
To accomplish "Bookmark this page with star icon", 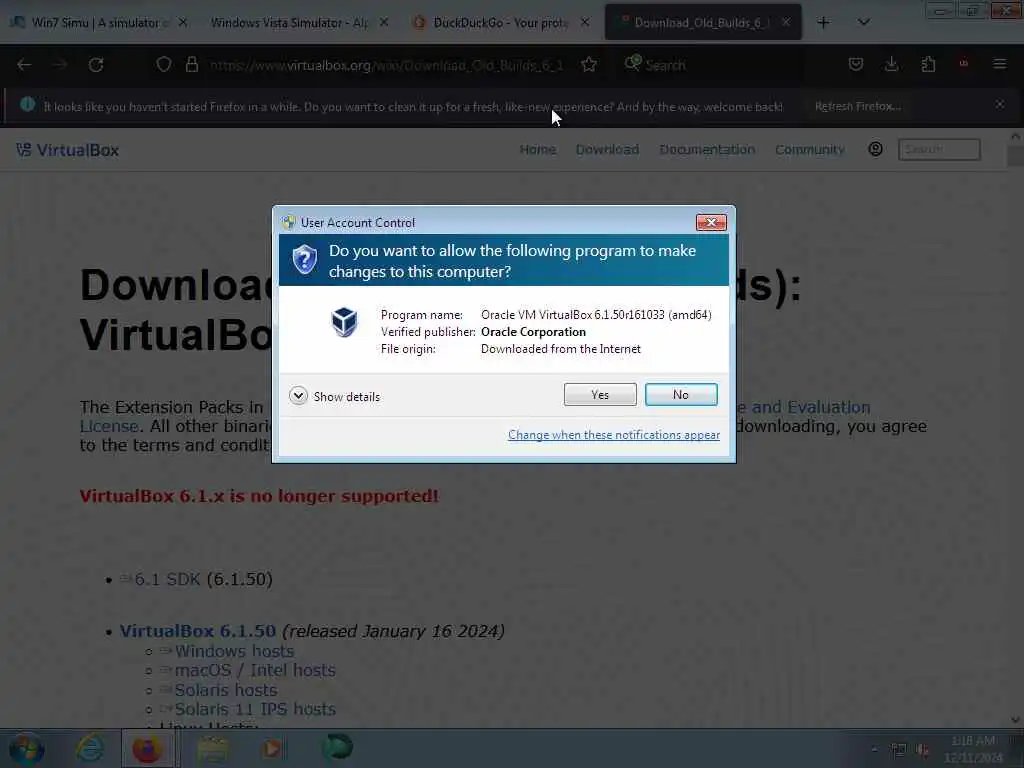I will [589, 65].
